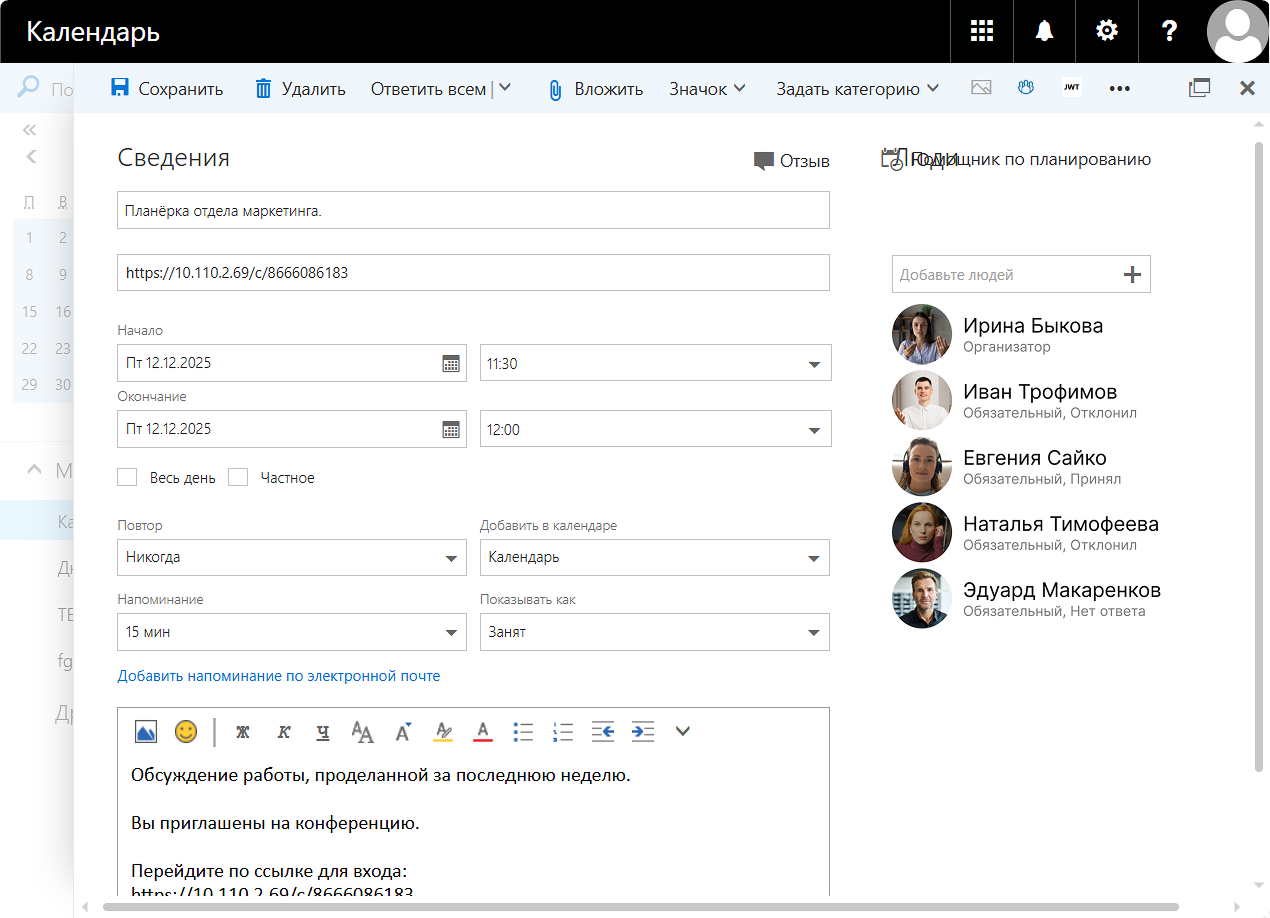Open notifications bell icon
Screen dimensions: 1270x918
pos(1044,31)
